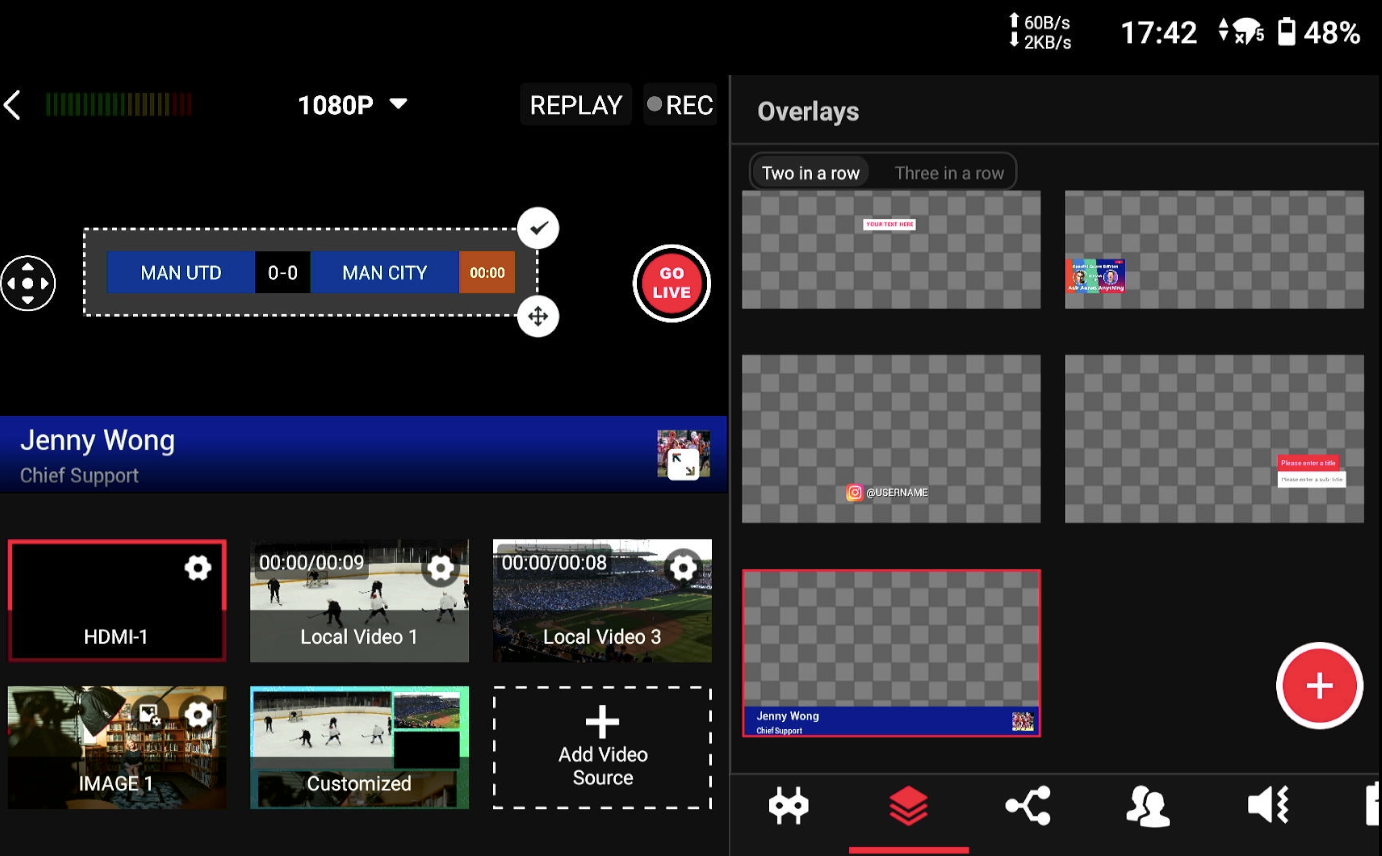Open IMAGE 1 settings gear
This screenshot has height=856, width=1382.
click(198, 714)
